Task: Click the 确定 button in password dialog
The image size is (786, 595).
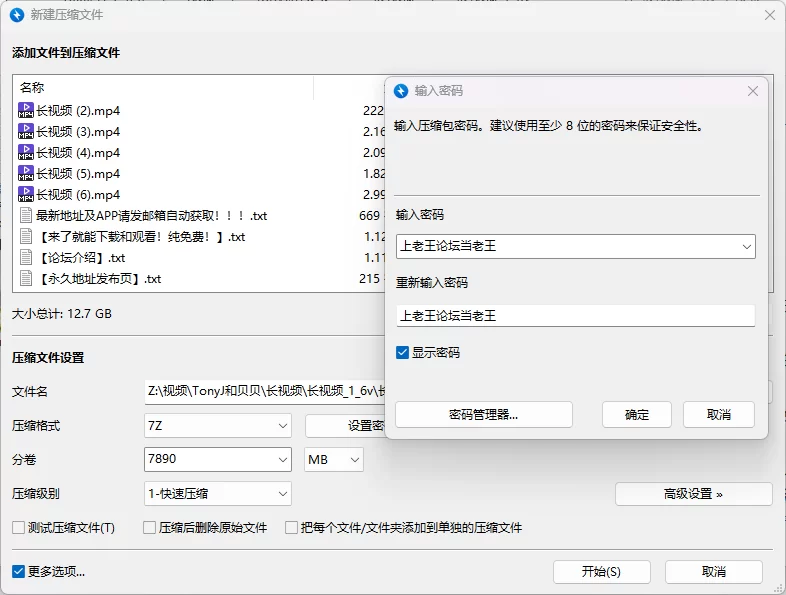Action: click(x=637, y=415)
